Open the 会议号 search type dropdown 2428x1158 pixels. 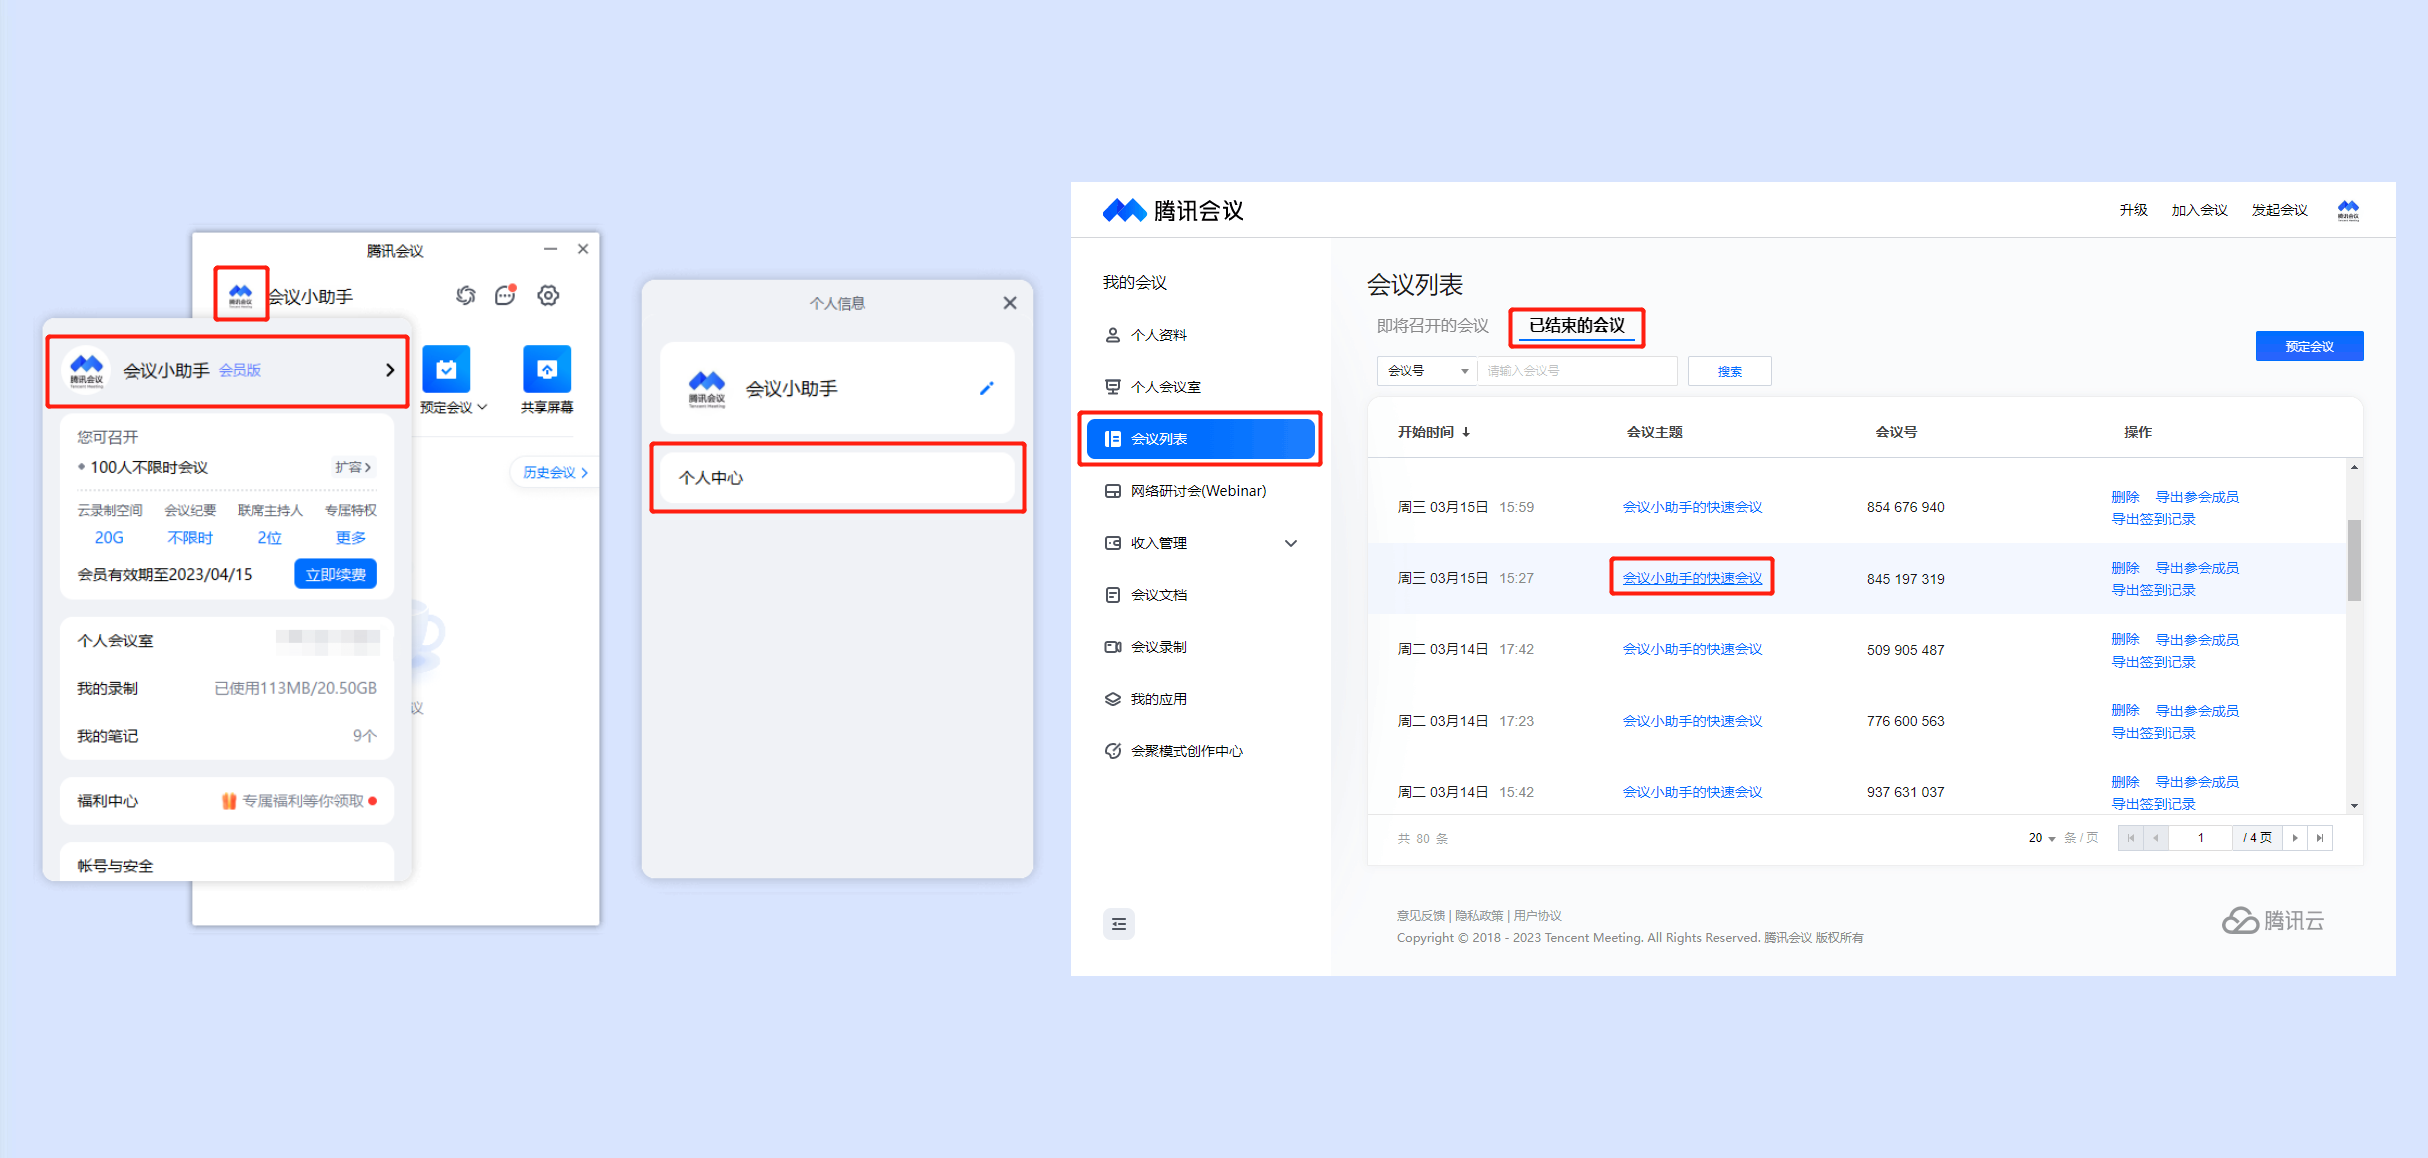[x=1427, y=371]
